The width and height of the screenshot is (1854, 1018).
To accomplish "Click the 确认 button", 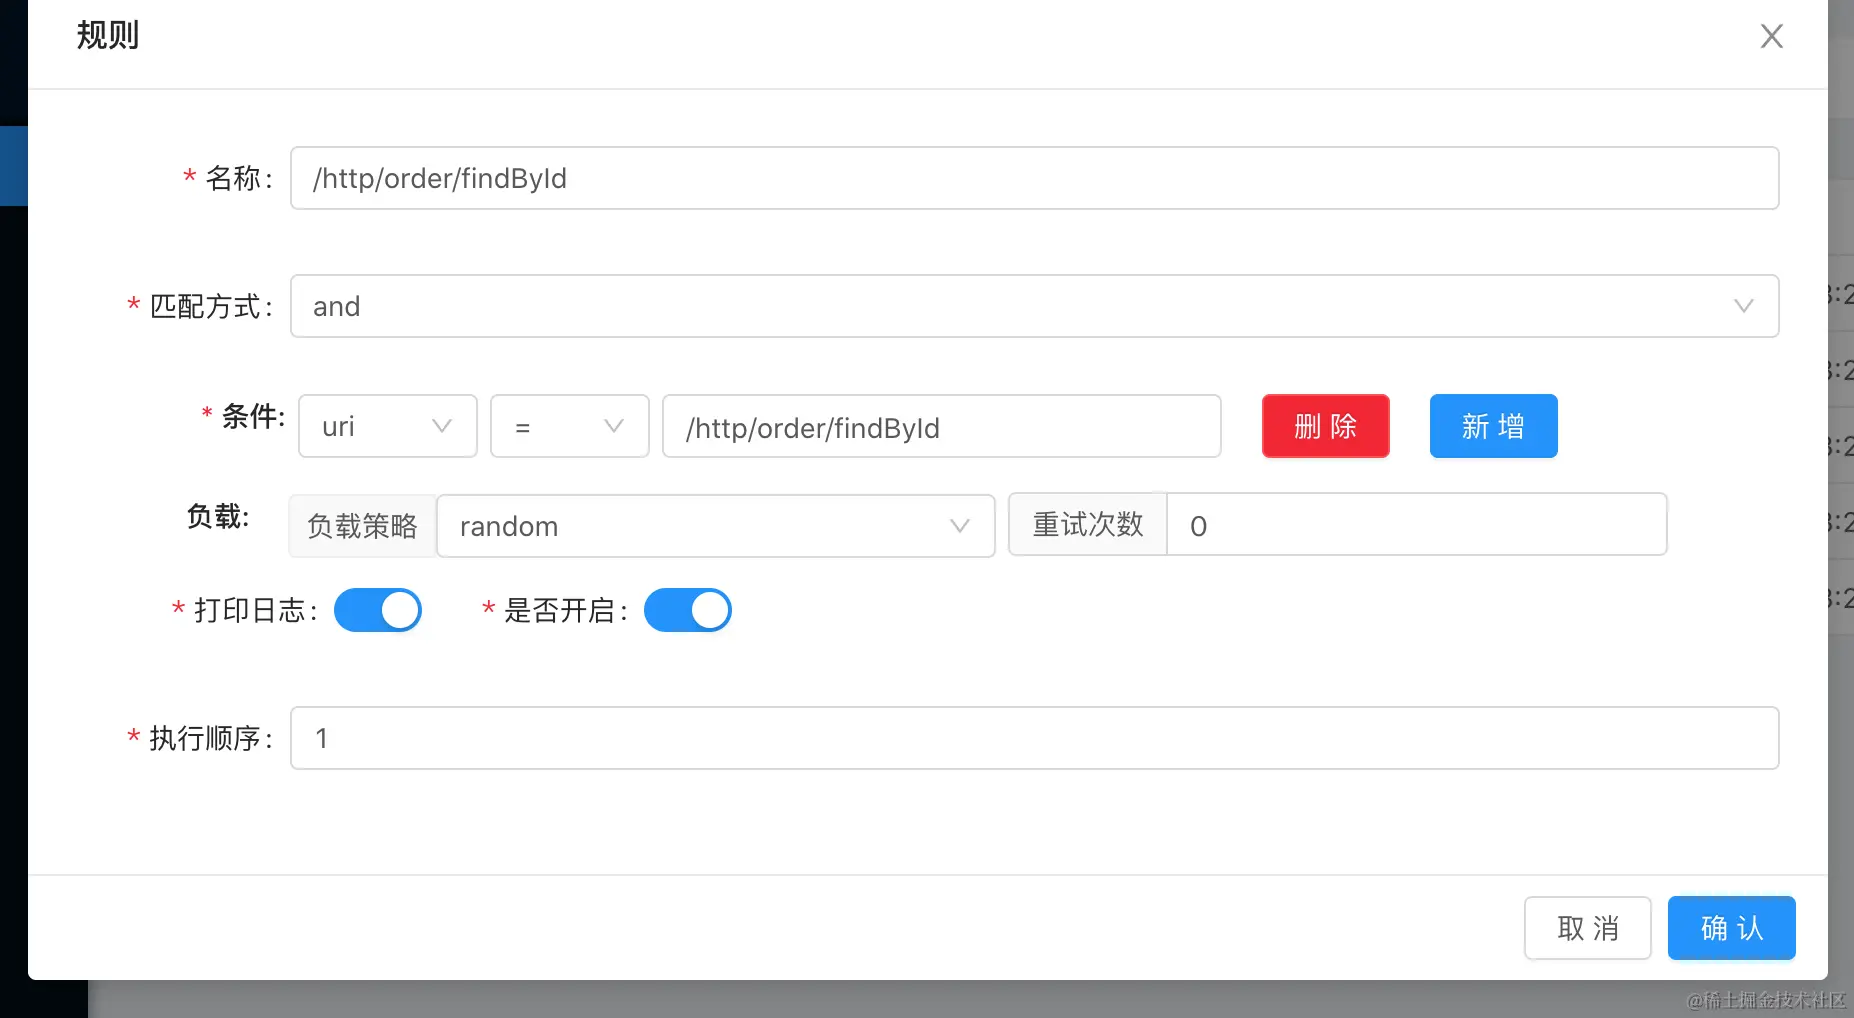I will click(1731, 928).
